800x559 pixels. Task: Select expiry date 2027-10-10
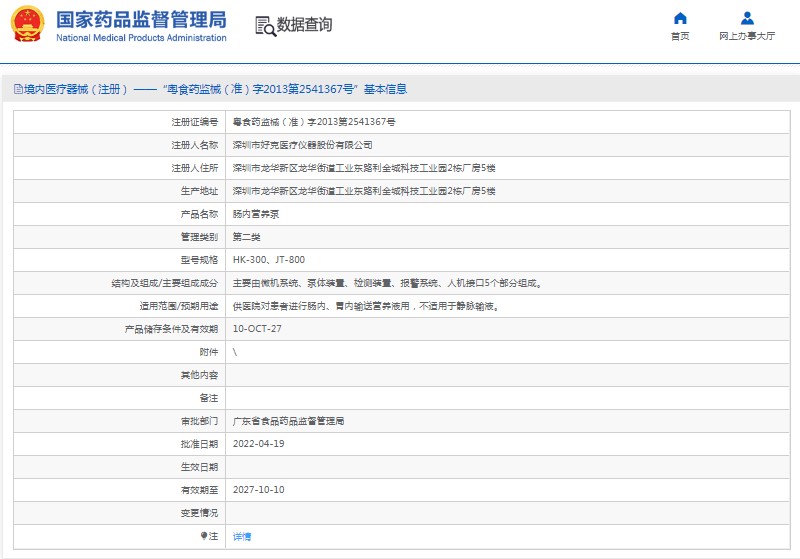(x=259, y=490)
